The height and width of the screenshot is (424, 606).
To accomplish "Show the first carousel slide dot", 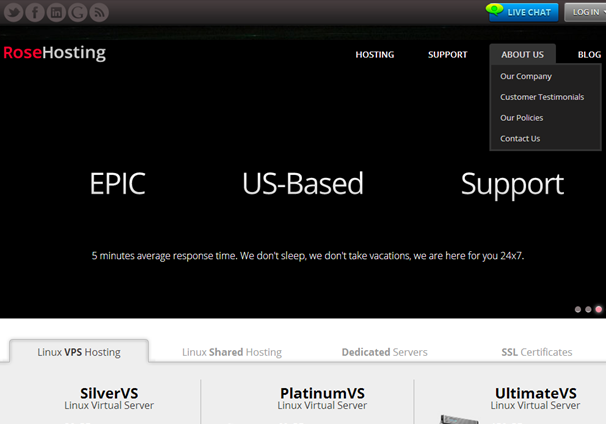I will click(578, 310).
